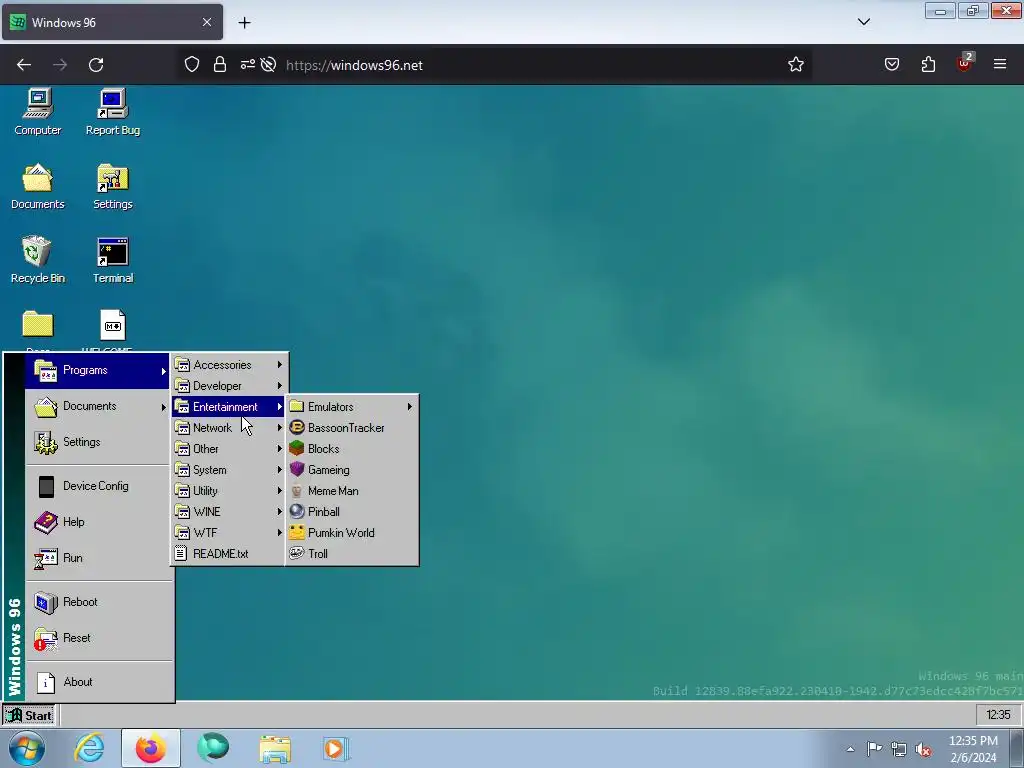This screenshot has height=768, width=1024.
Task: Open the Windows 7 clock and date
Action: (973, 749)
